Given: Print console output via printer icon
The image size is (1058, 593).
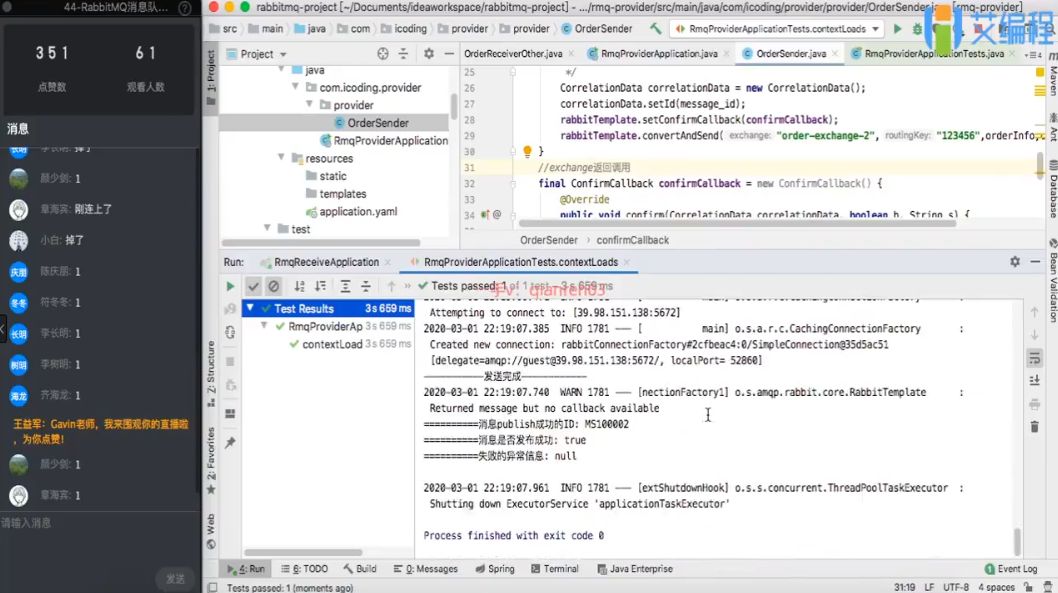Looking at the screenshot, I should click(x=1034, y=403).
